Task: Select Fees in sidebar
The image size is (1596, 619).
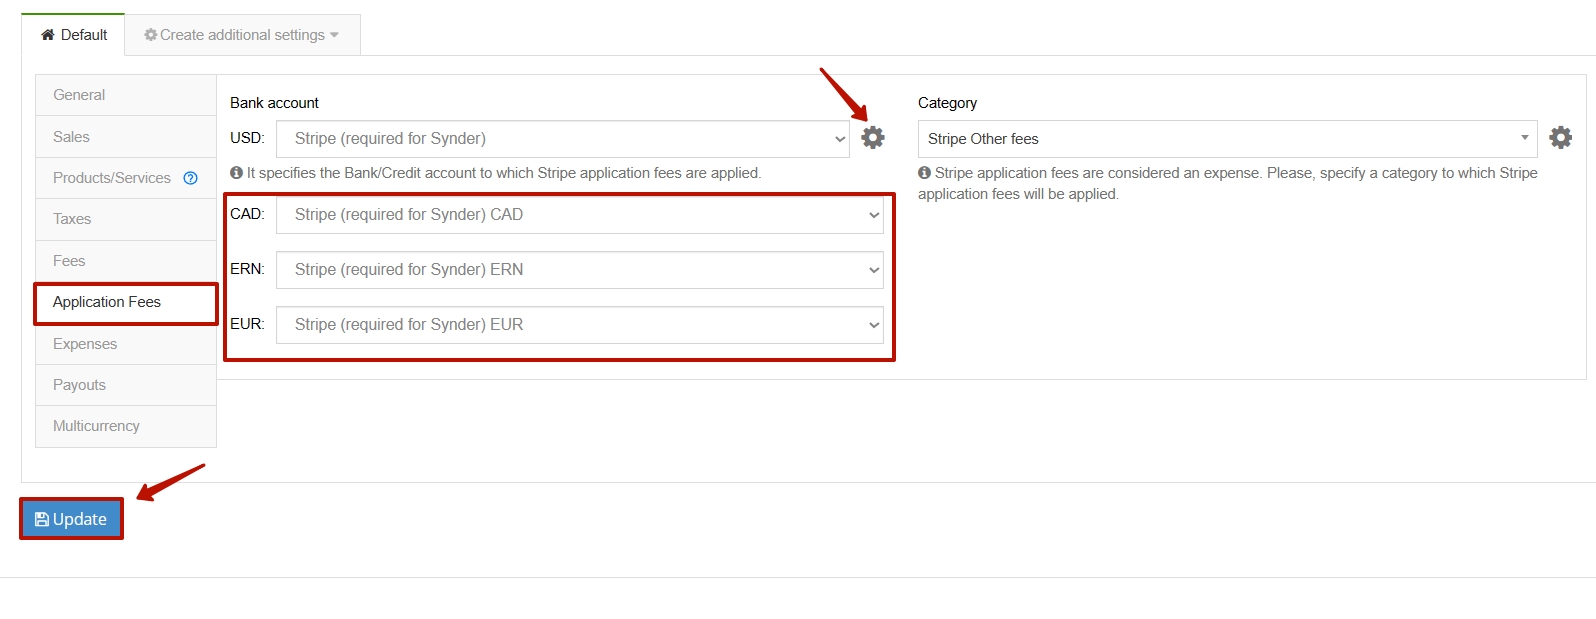Action: (126, 261)
